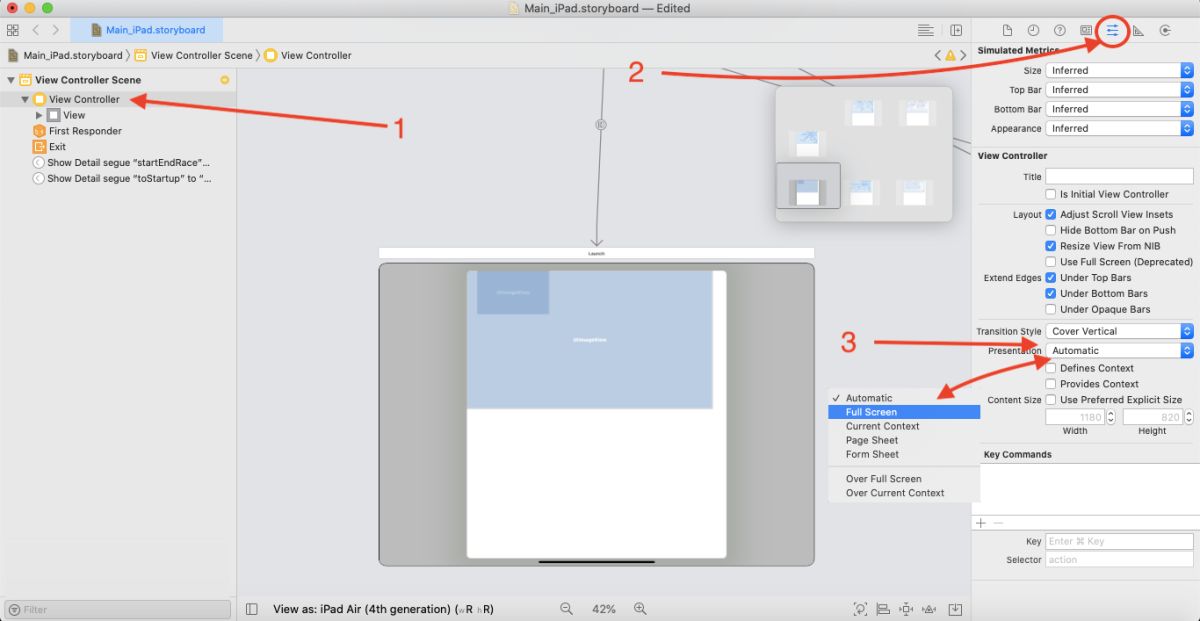
Task: Open the Presentation dropdown
Action: pos(1119,351)
